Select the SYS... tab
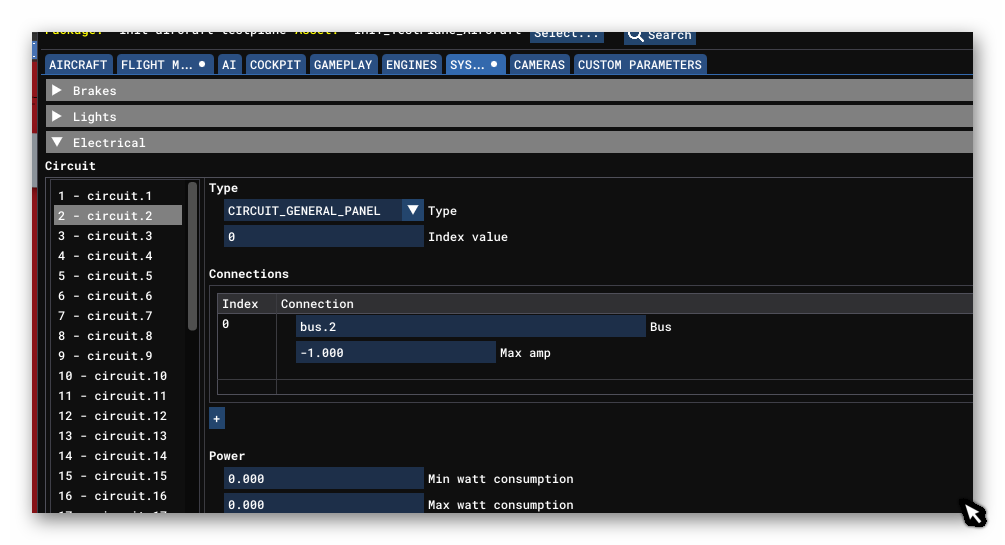Image resolution: width=1005 pixels, height=545 pixels. [x=475, y=65]
